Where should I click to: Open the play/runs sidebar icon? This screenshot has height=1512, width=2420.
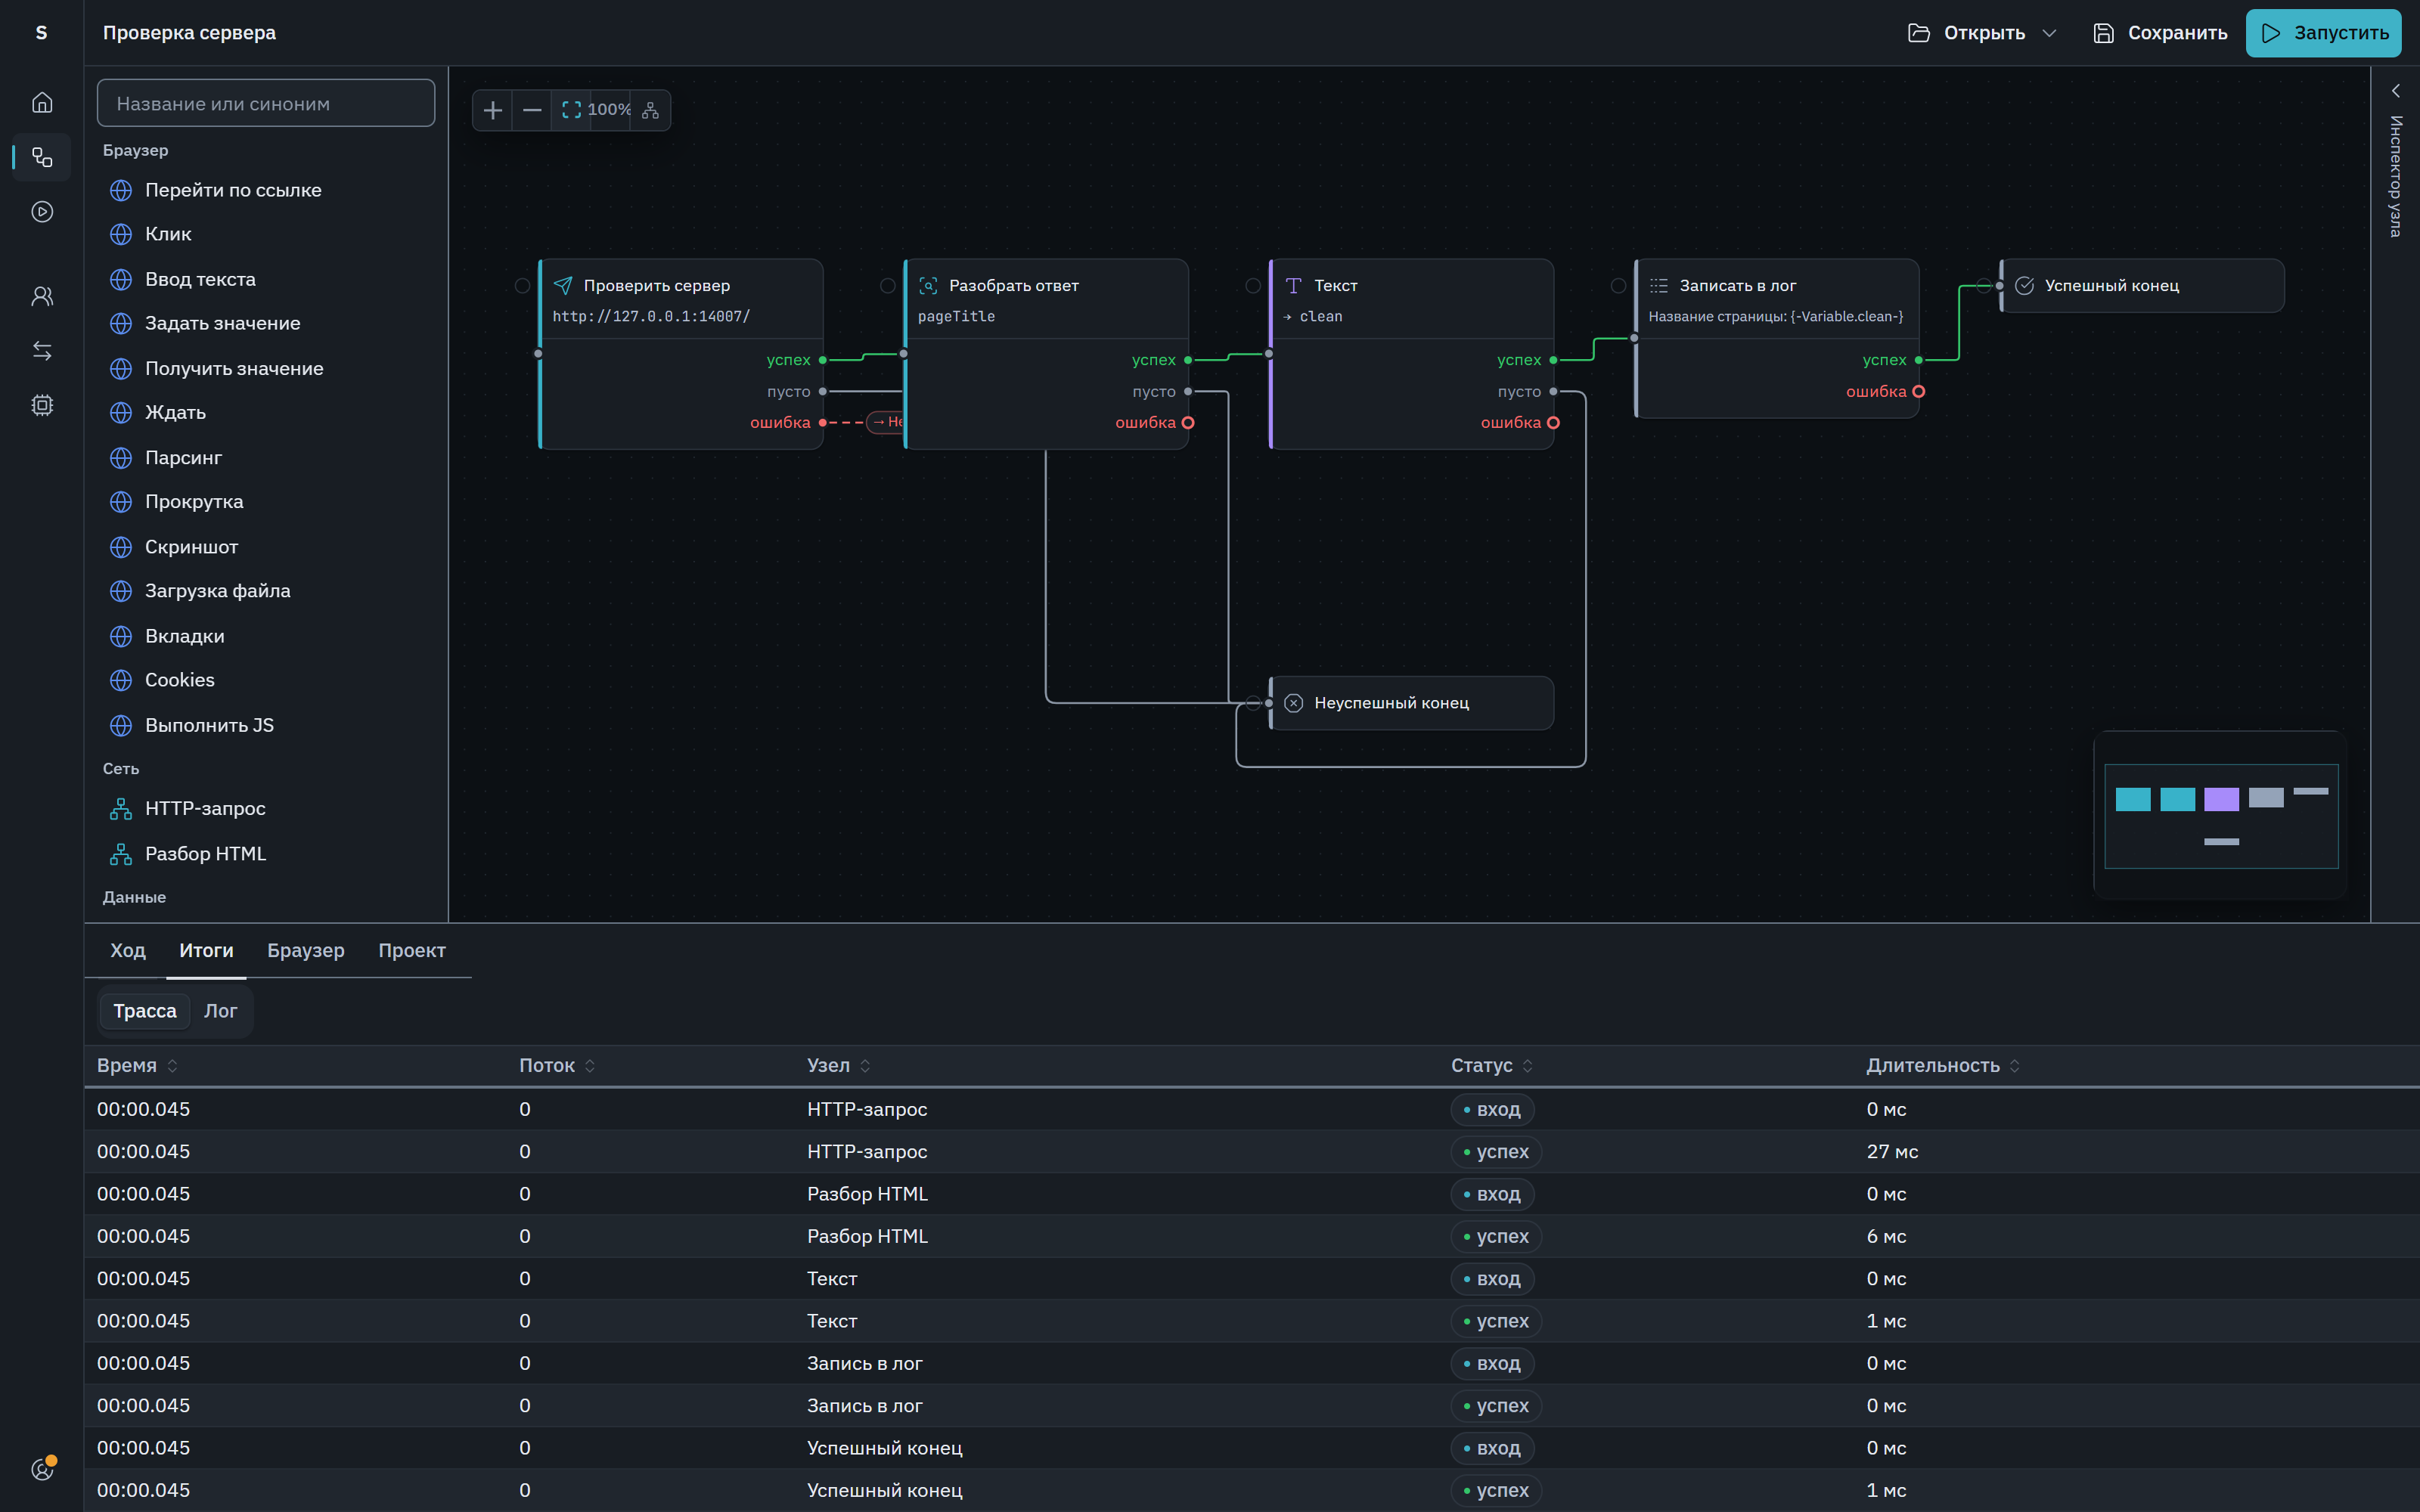[x=42, y=212]
